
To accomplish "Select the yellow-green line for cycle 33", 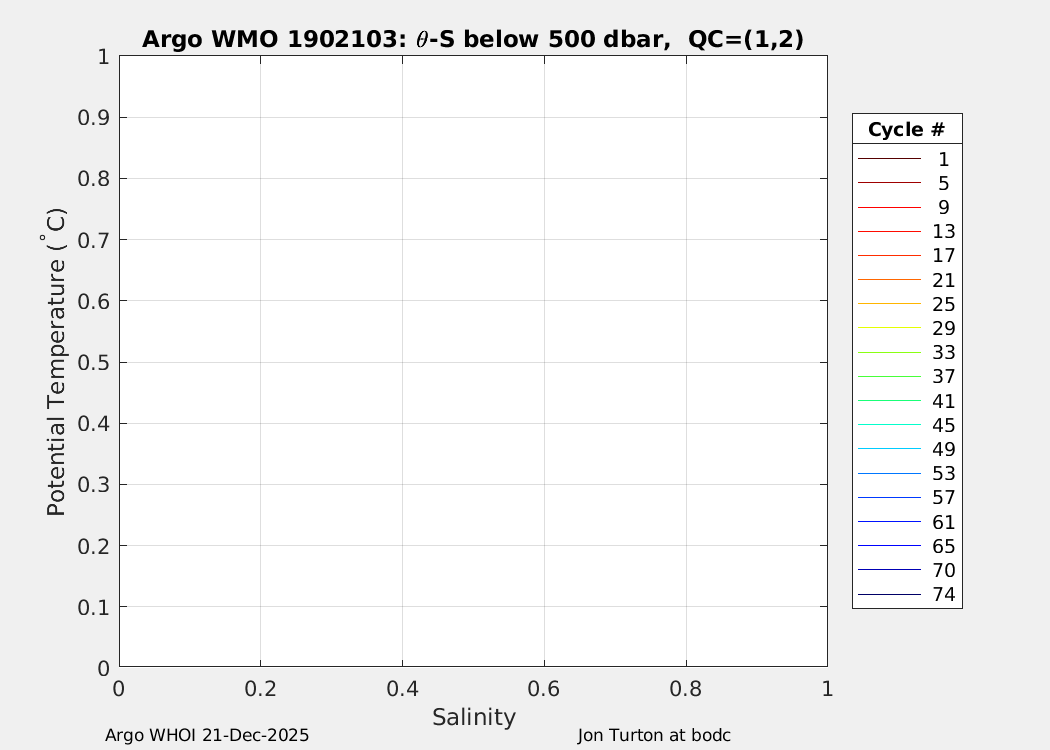I will point(888,353).
